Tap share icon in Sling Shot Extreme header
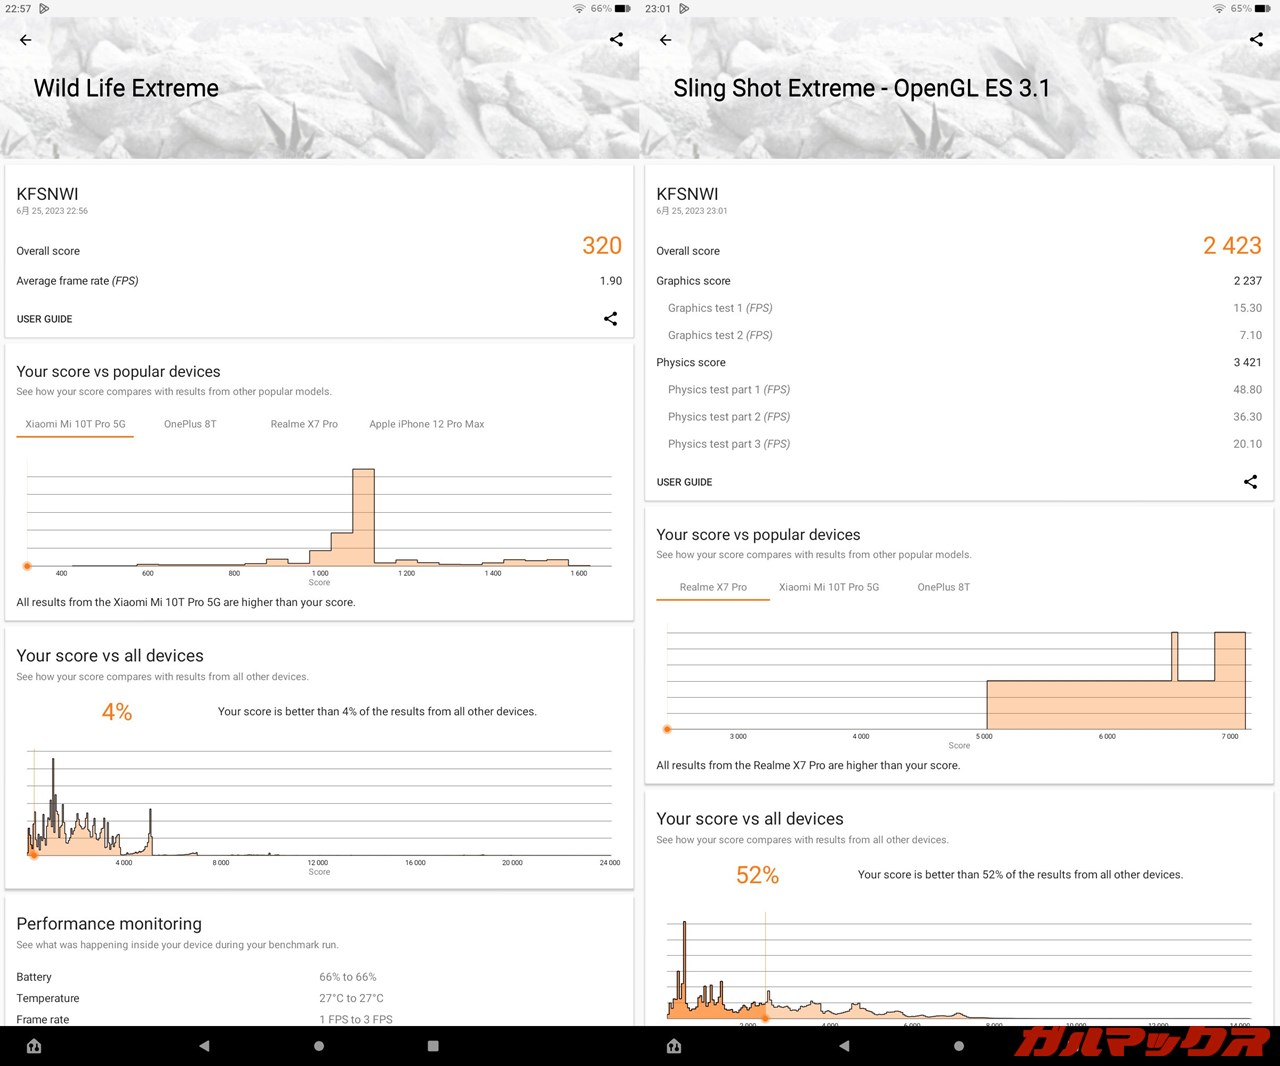The image size is (1280, 1066). coord(1256,40)
